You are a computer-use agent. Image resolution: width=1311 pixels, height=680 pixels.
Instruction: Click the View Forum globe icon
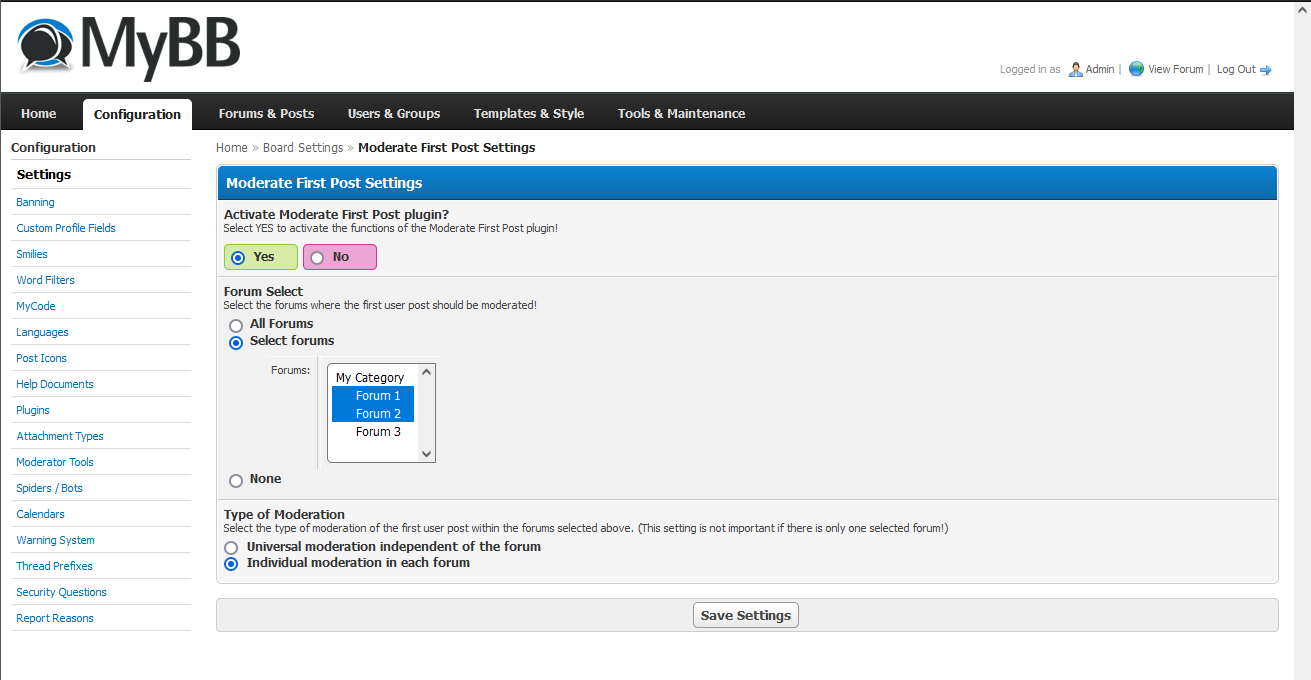click(x=1136, y=69)
